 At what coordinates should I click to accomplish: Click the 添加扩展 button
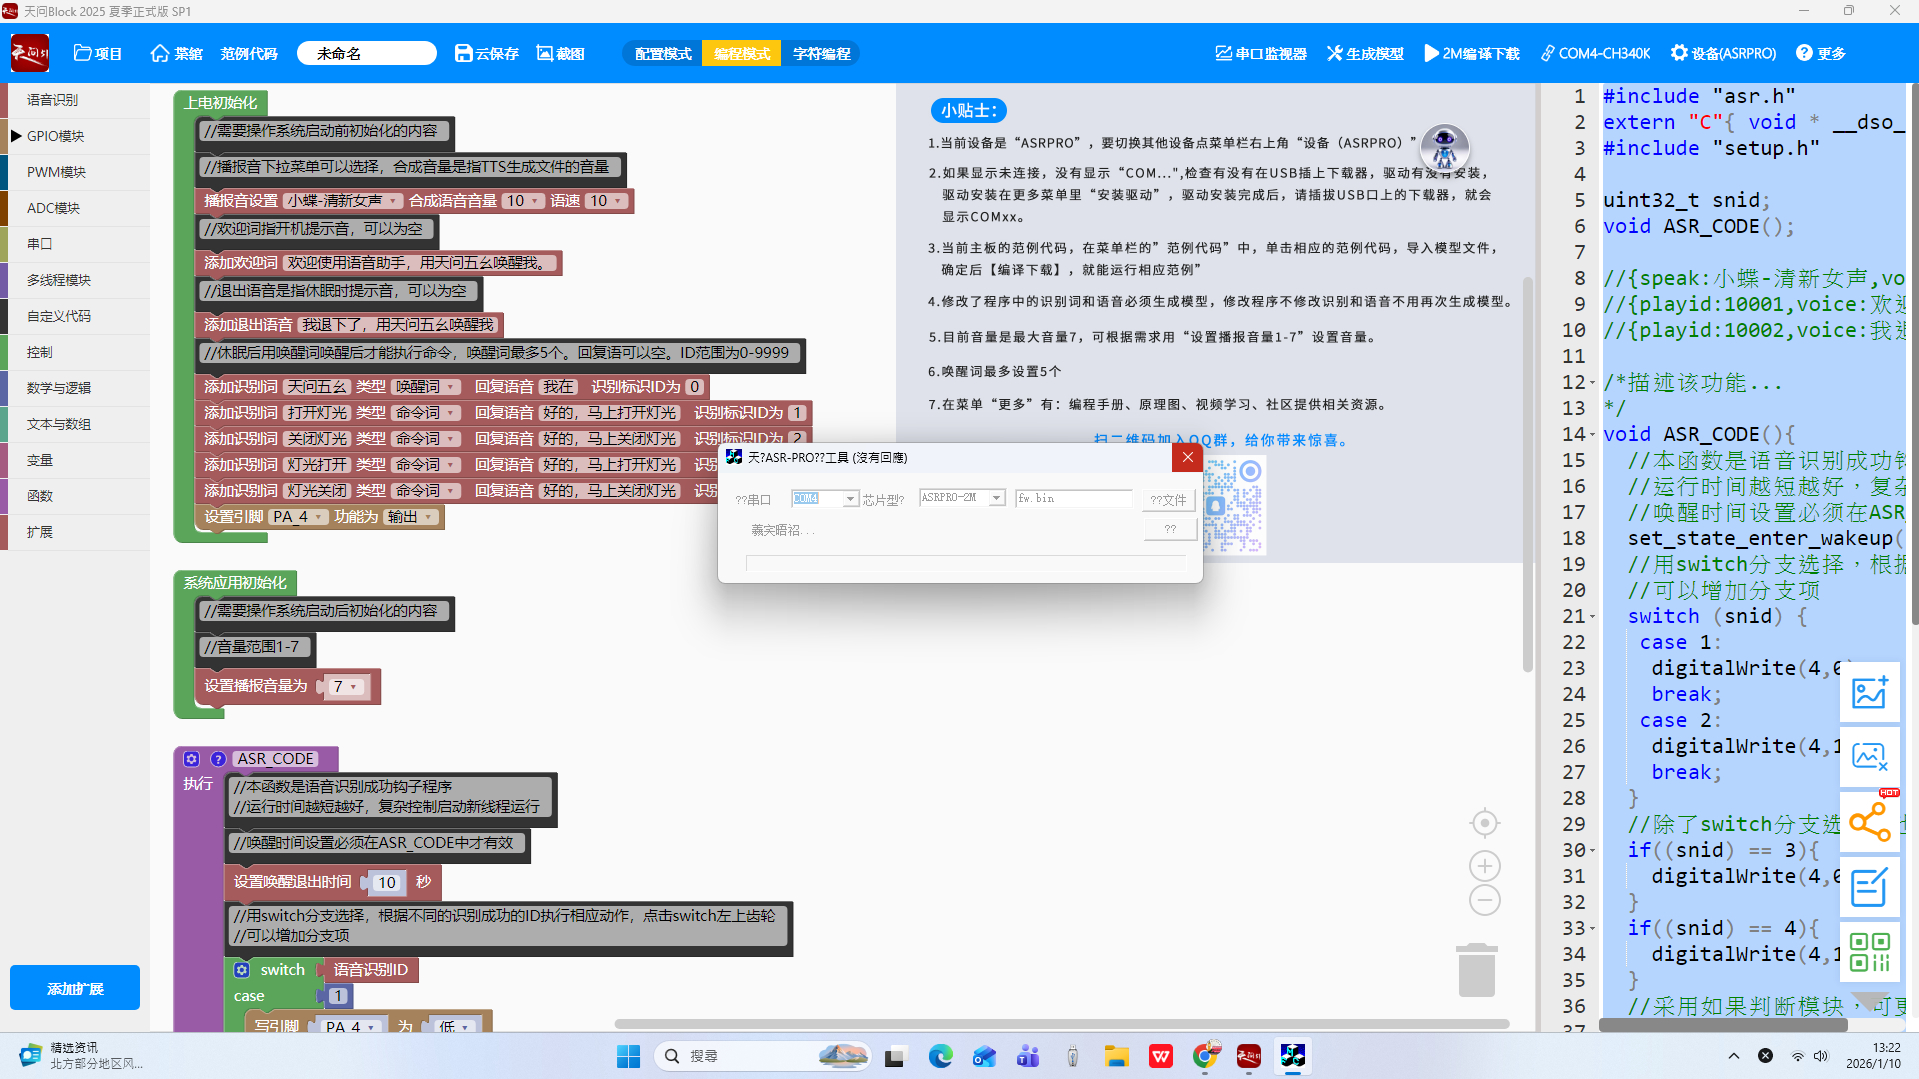click(75, 988)
